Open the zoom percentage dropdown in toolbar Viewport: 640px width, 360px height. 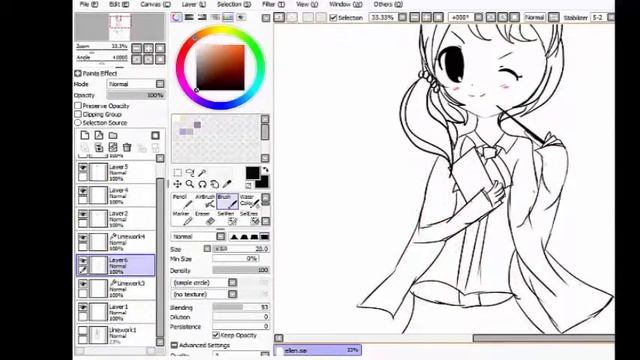pos(402,17)
